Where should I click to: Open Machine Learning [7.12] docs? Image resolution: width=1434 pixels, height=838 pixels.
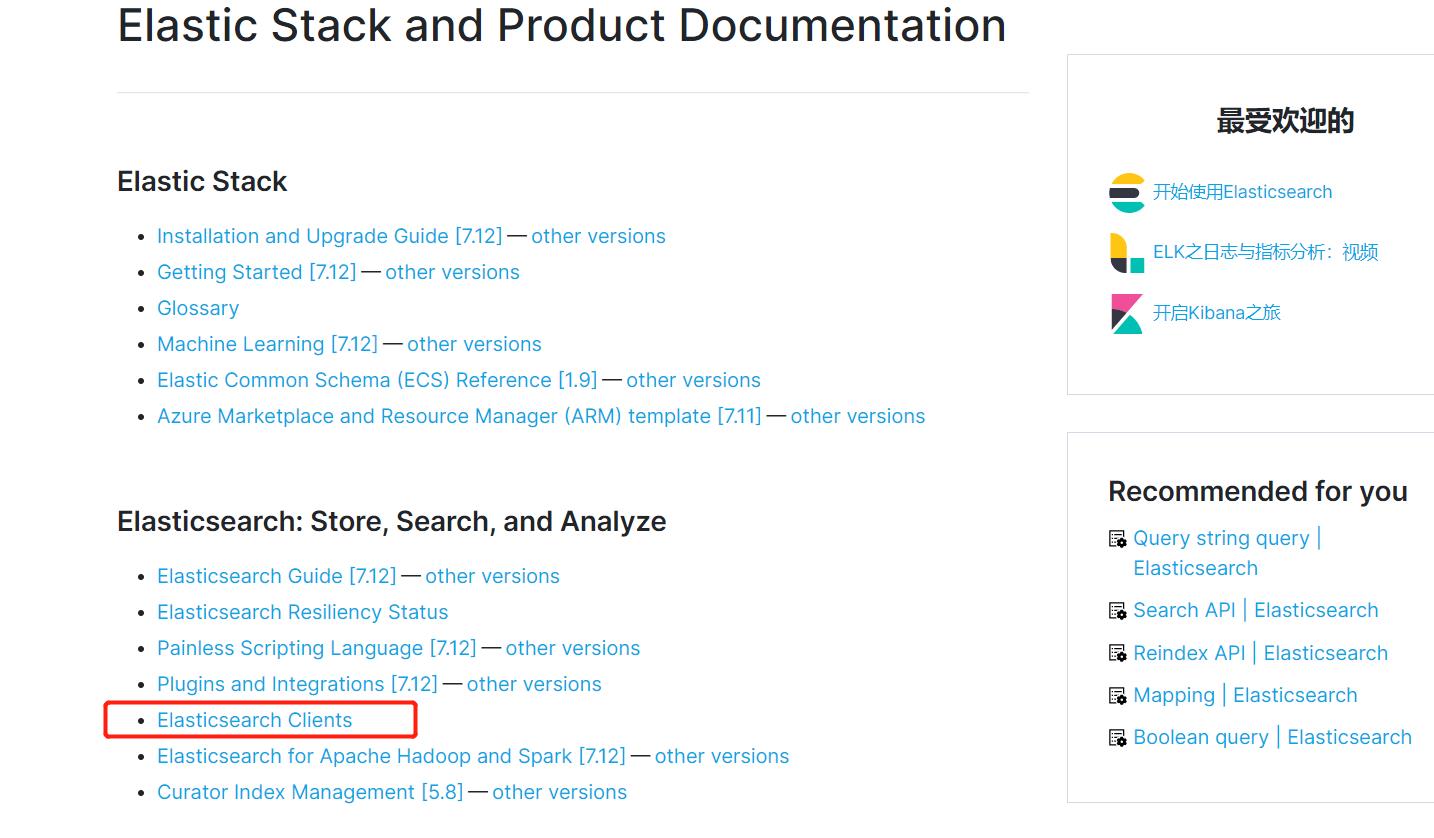[267, 344]
